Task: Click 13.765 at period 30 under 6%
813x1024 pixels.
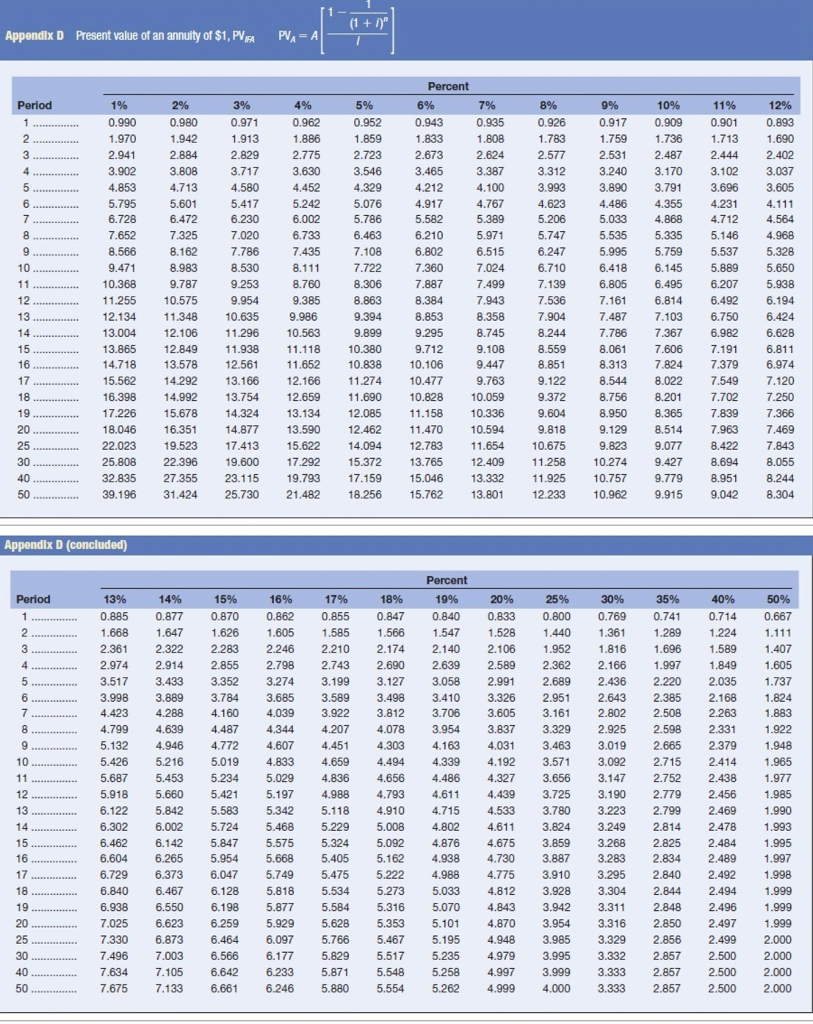Action: [426, 462]
